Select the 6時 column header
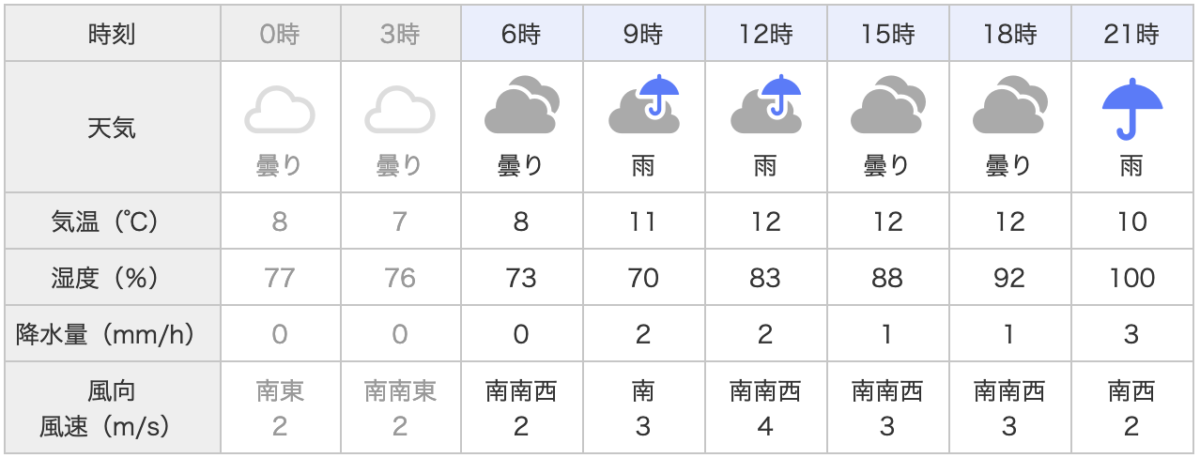This screenshot has height=458, width=1200. coord(521,35)
